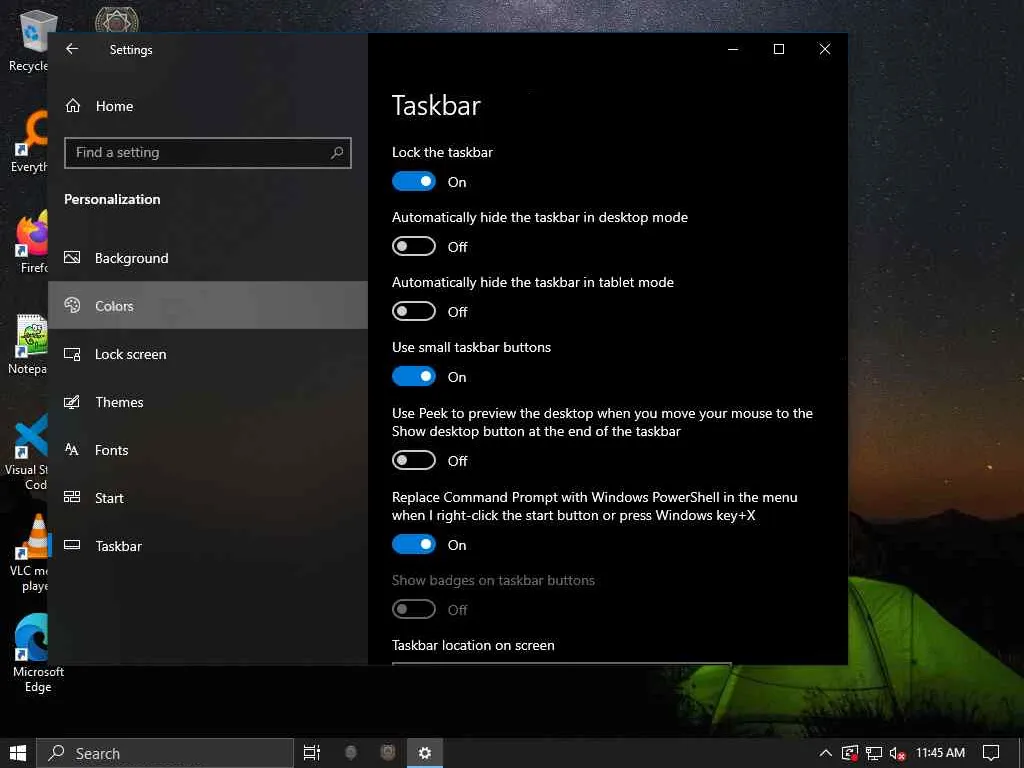Screen dimensions: 1024x768
Task: Open the Firefox desktop shortcut
Action: 29,242
